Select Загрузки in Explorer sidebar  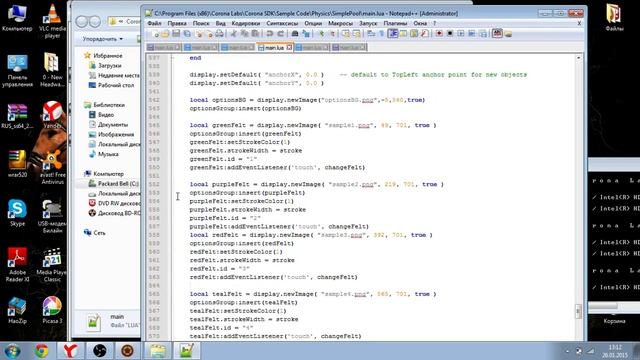click(105, 65)
